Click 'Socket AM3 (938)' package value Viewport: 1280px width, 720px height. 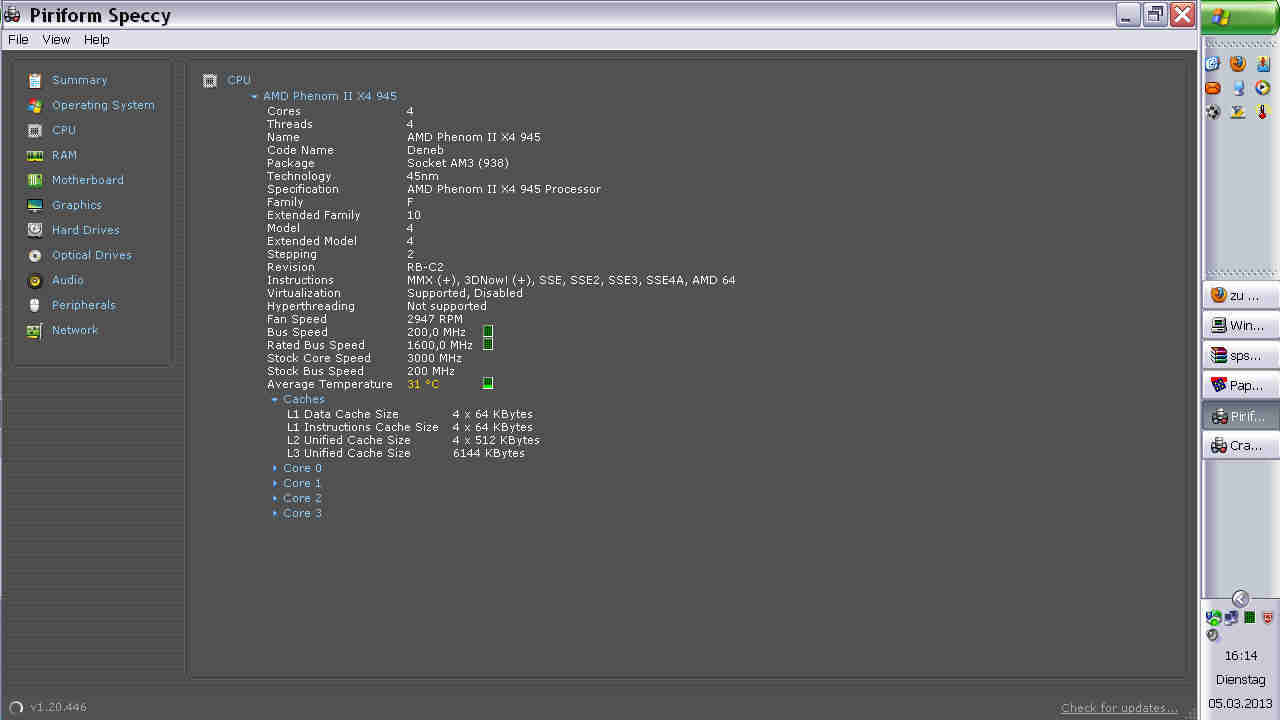coord(458,163)
